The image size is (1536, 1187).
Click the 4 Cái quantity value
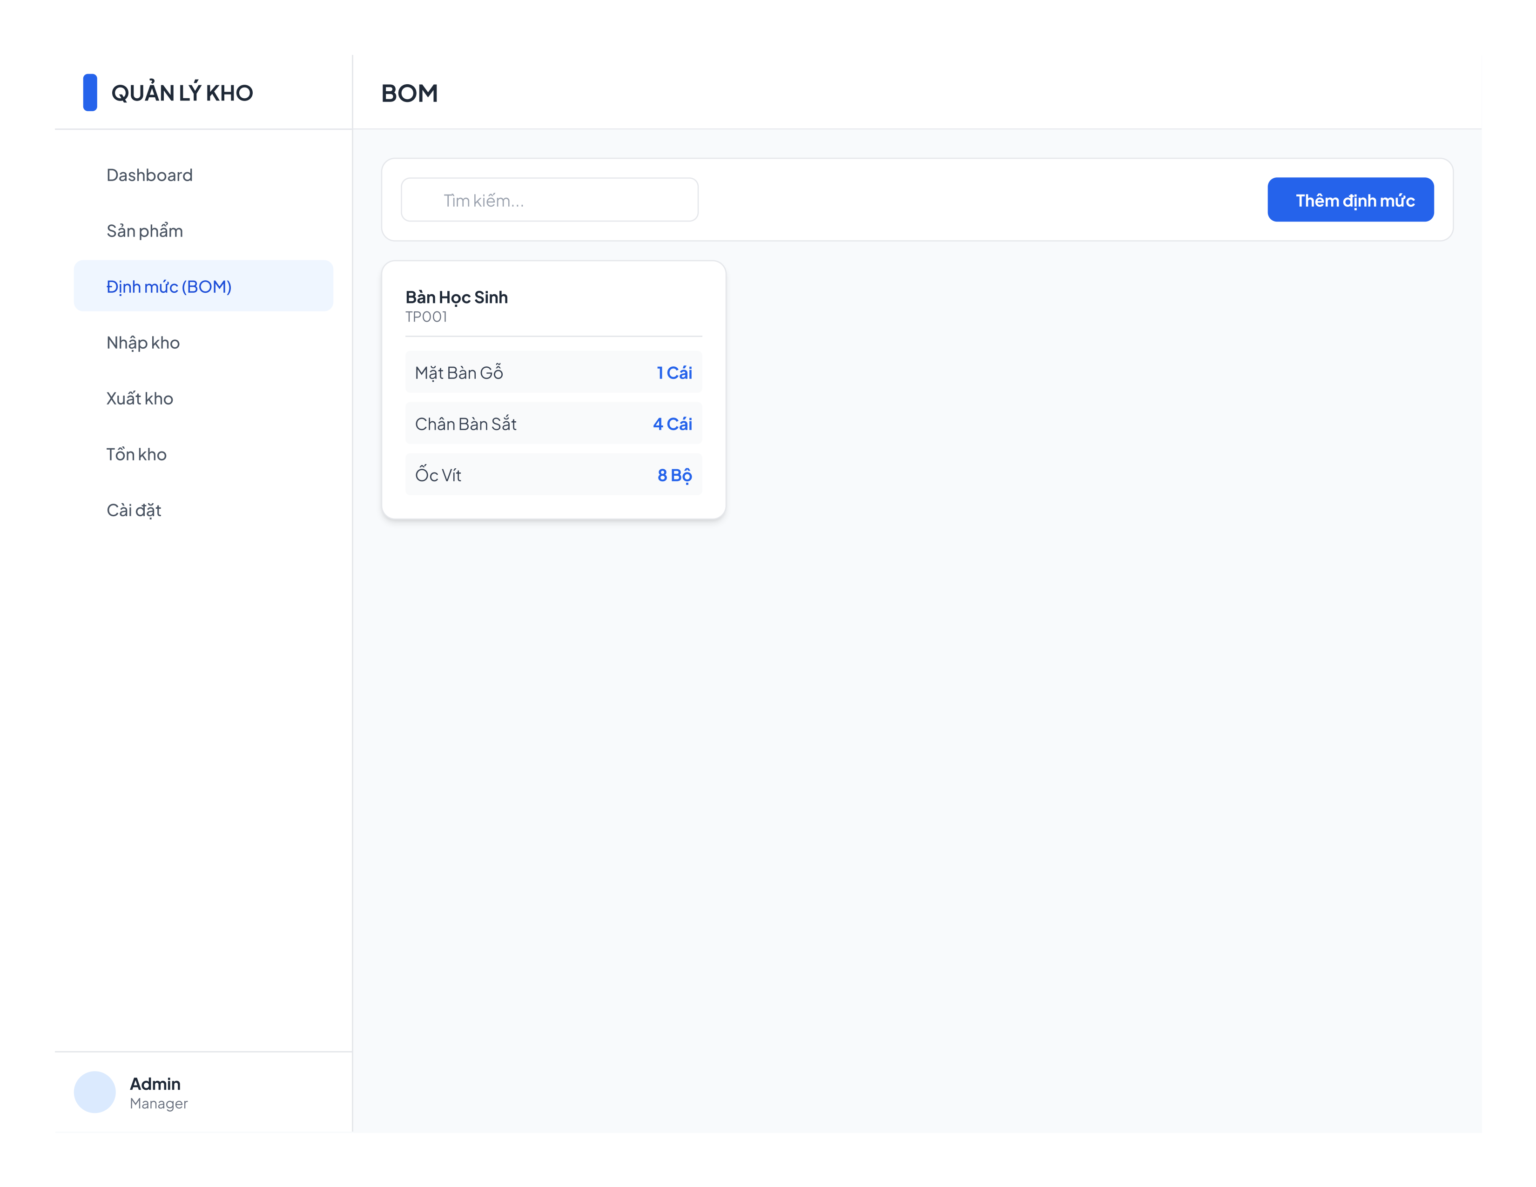(672, 424)
